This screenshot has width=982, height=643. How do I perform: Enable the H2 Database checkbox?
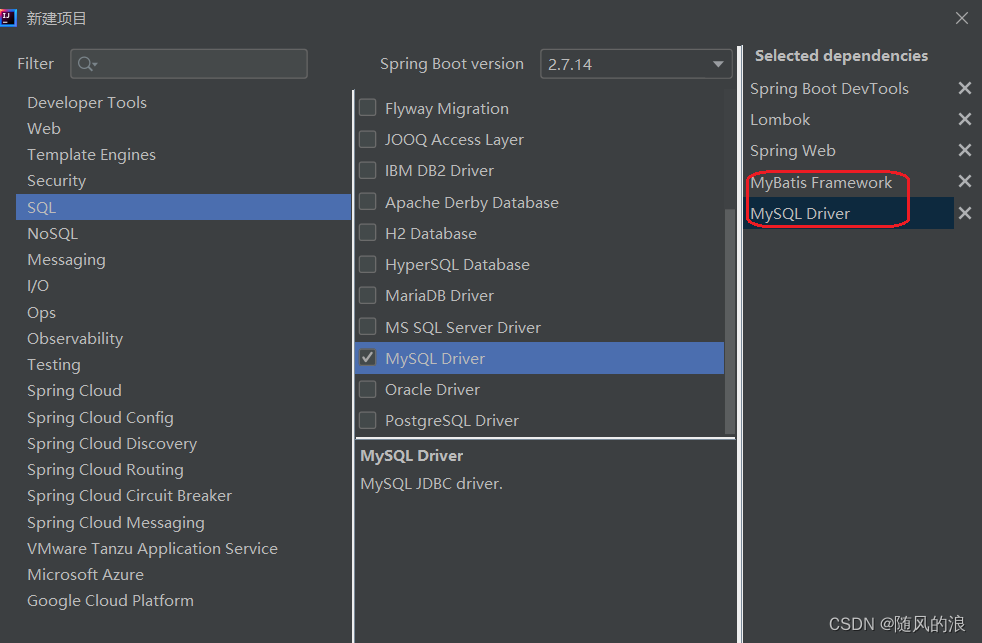(x=368, y=233)
